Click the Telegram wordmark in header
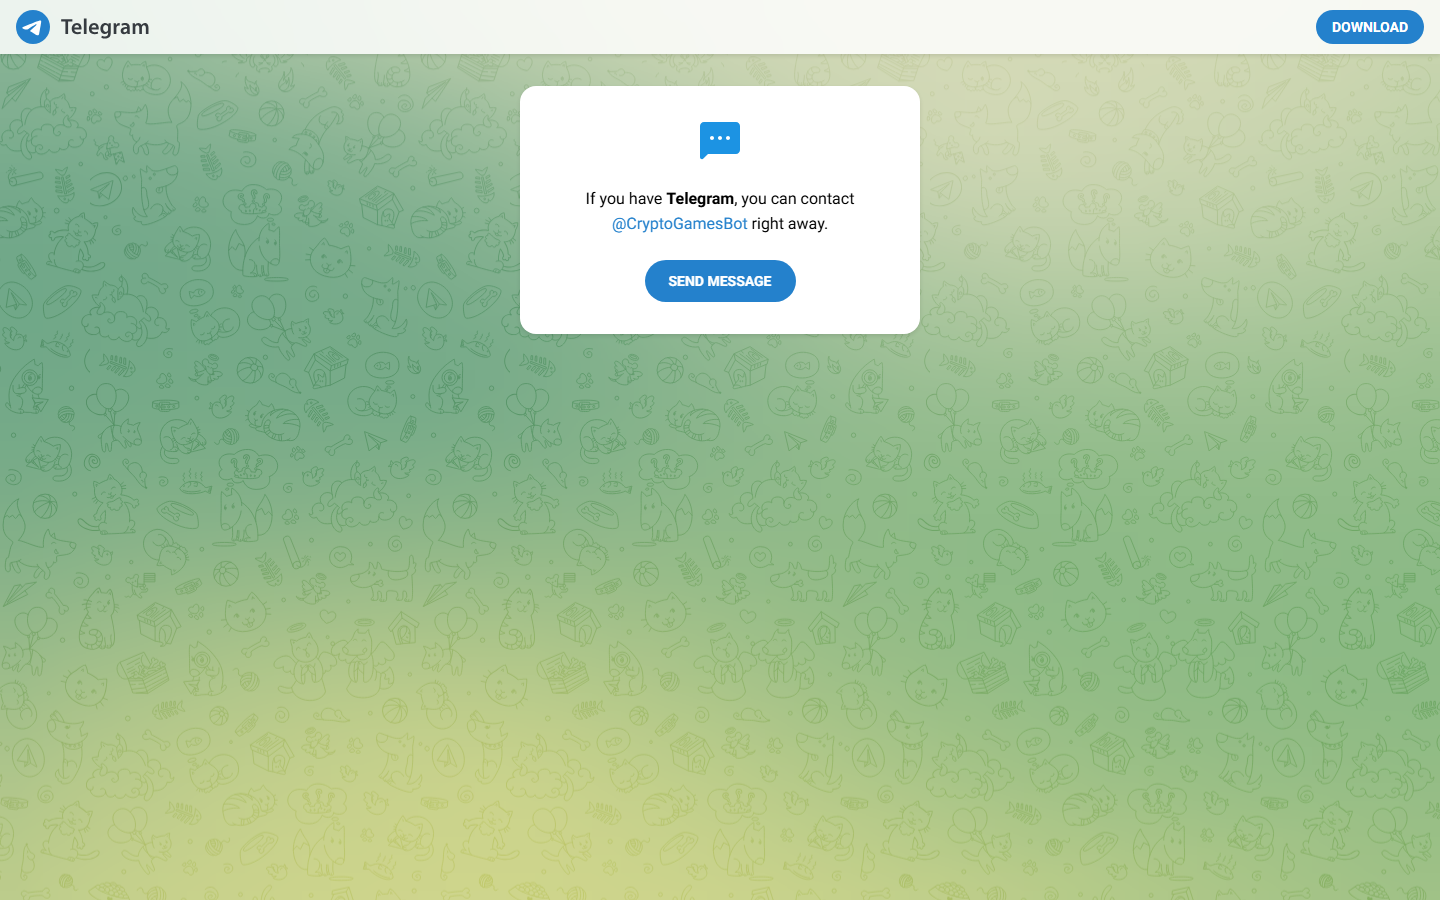The height and width of the screenshot is (900, 1440). click(x=105, y=27)
